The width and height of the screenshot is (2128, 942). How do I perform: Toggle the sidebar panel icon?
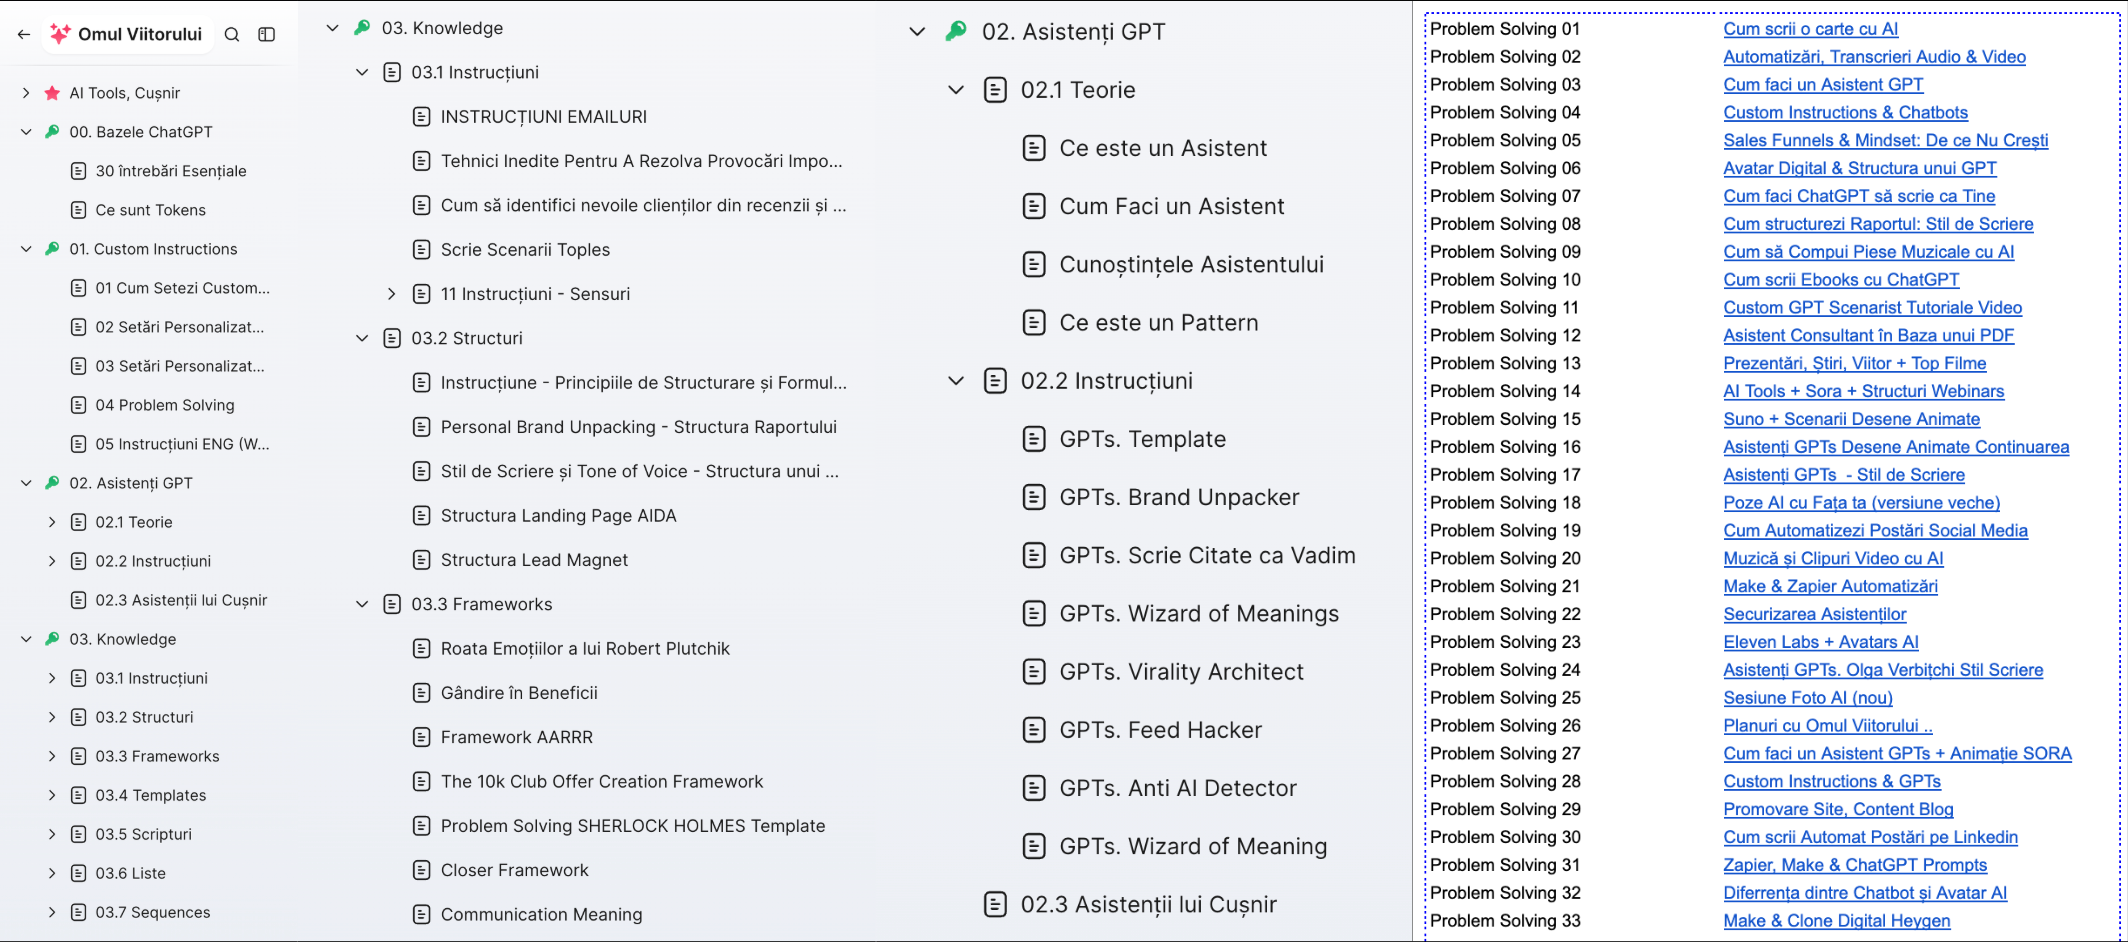pyautogui.click(x=266, y=35)
